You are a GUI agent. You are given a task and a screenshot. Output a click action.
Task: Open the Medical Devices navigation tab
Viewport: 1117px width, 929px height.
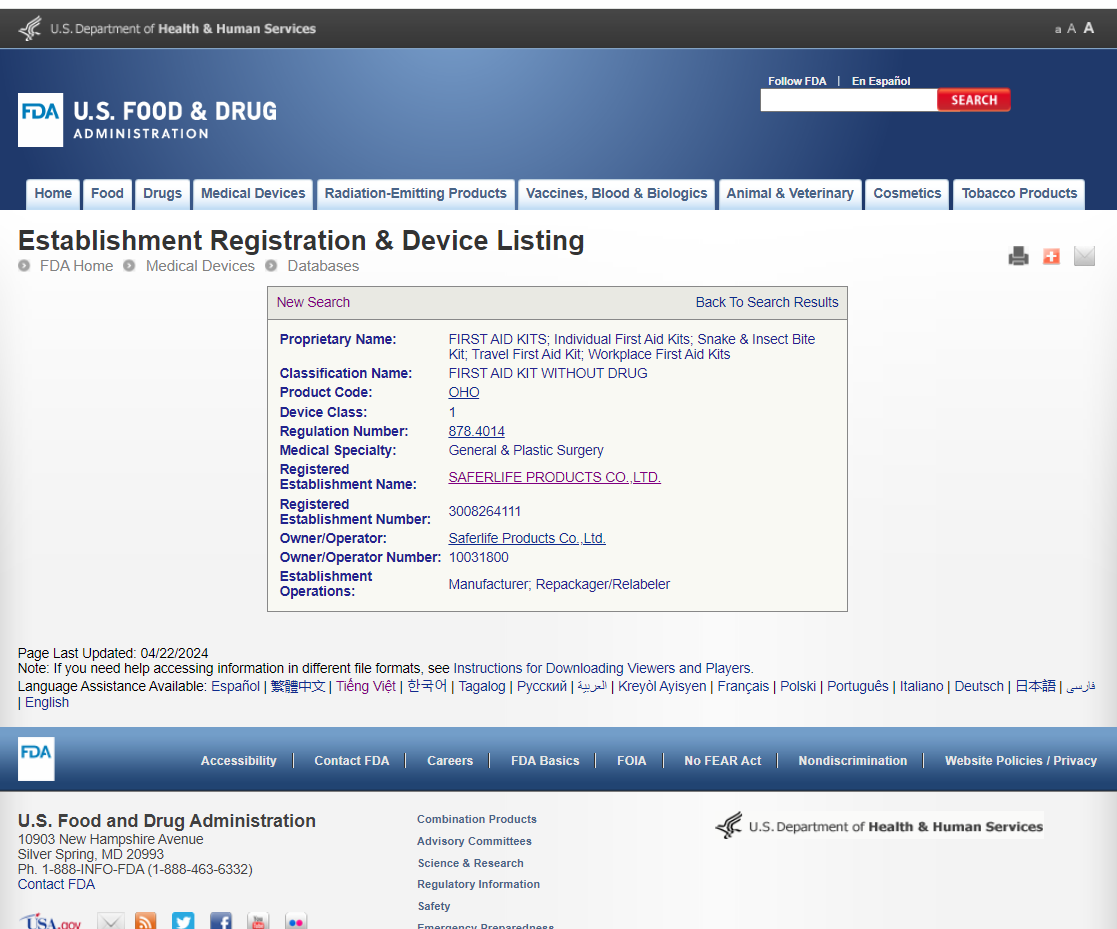point(253,194)
